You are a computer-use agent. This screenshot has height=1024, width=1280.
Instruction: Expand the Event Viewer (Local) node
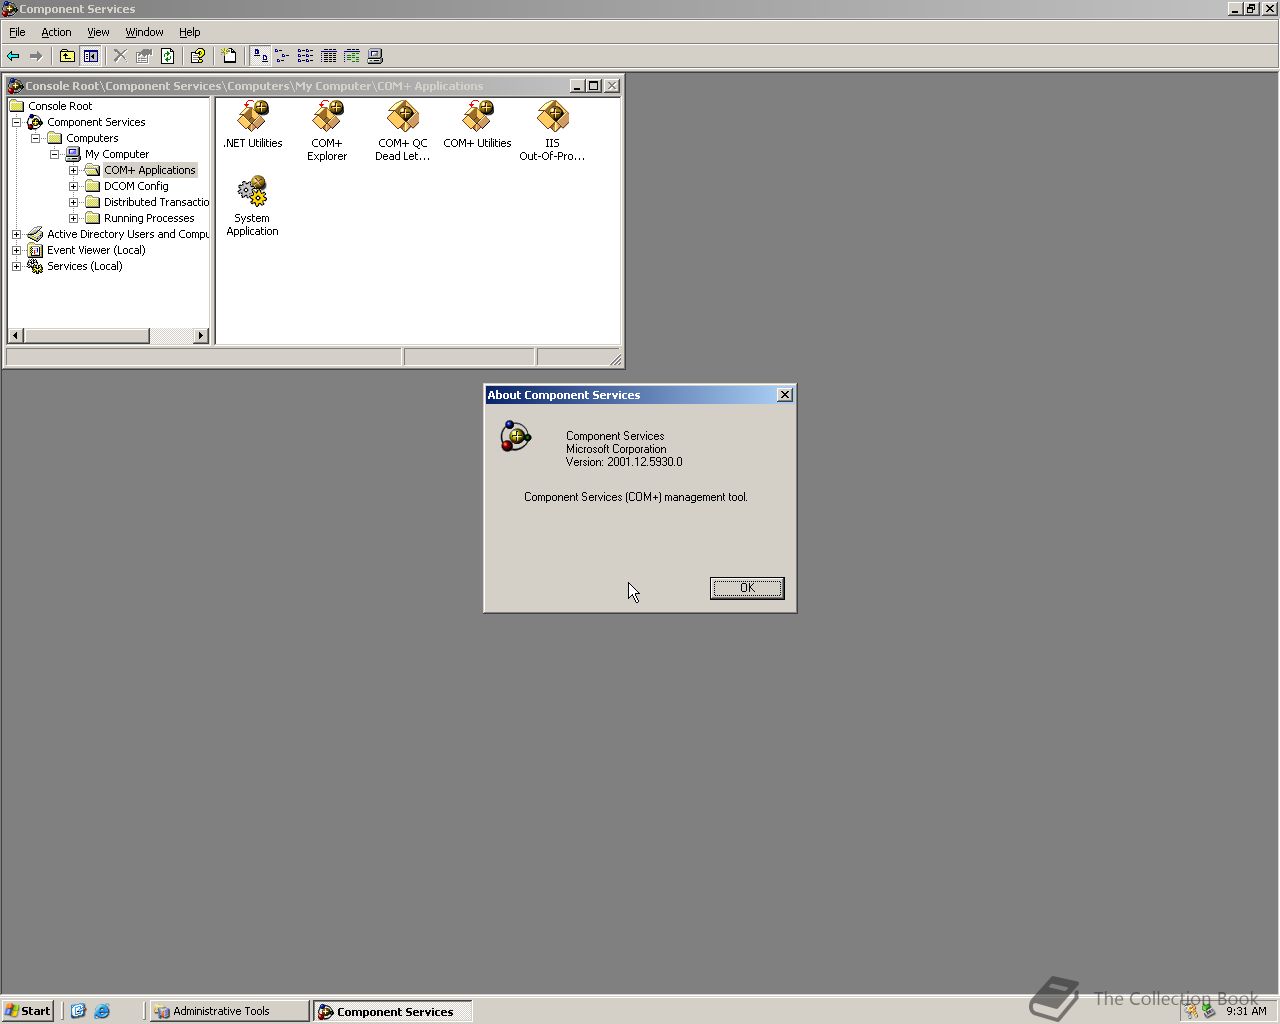[x=16, y=250]
